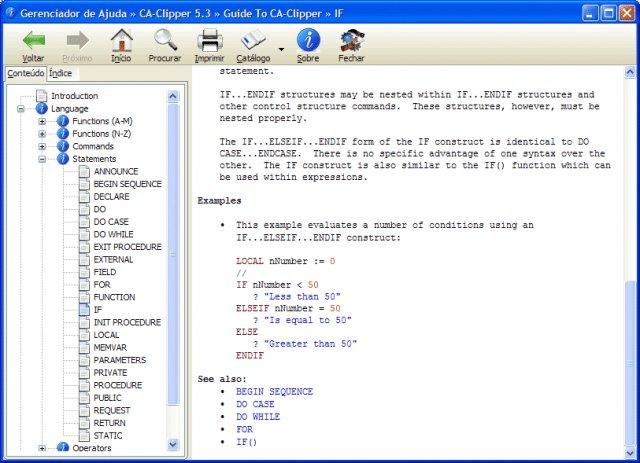
Task: Follow the DO WHILE see-also link
Action: click(258, 417)
